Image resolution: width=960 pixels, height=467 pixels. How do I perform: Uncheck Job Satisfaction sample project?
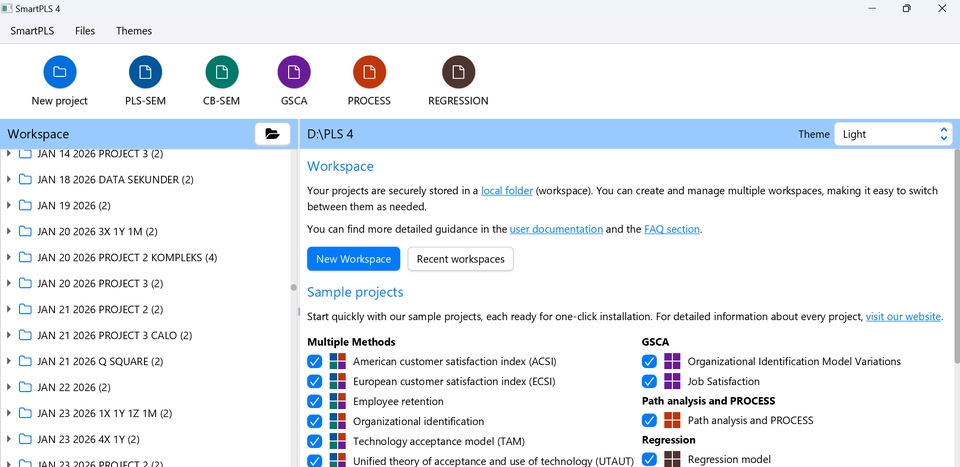point(650,381)
